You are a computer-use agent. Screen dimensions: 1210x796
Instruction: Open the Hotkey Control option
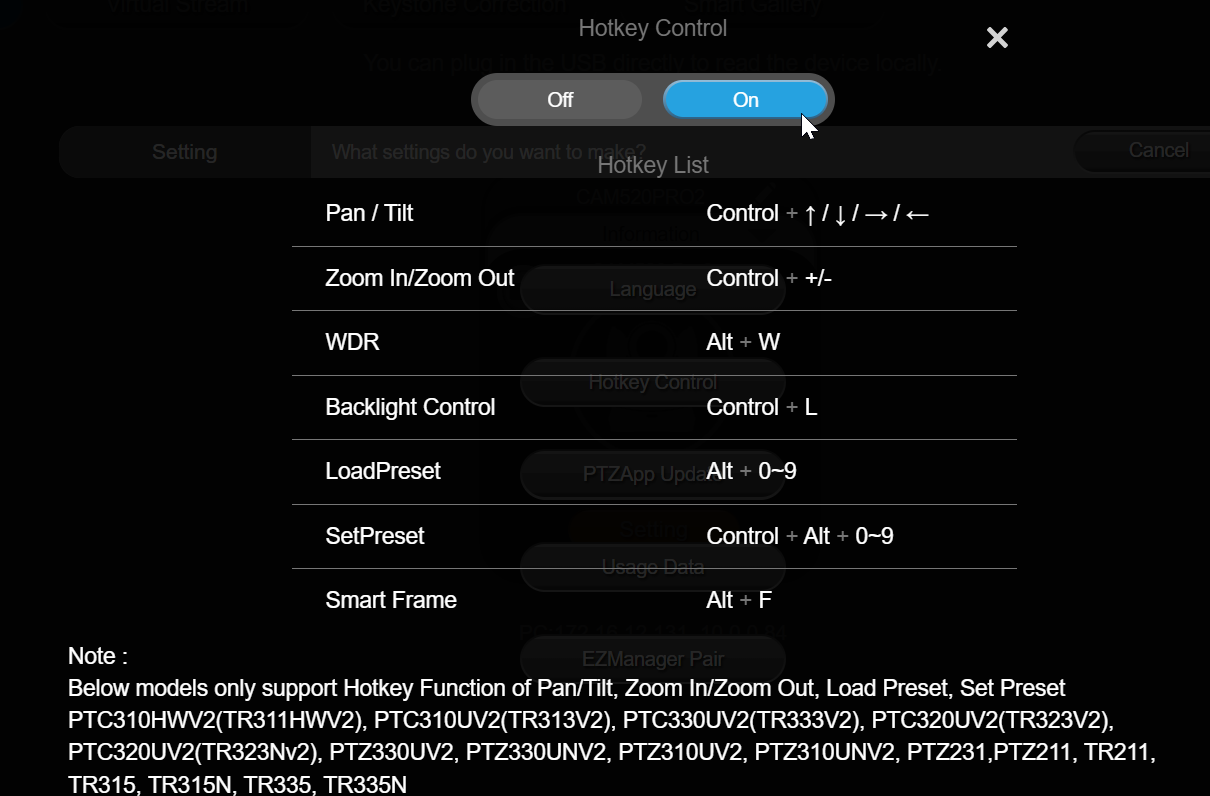pyautogui.click(x=652, y=382)
